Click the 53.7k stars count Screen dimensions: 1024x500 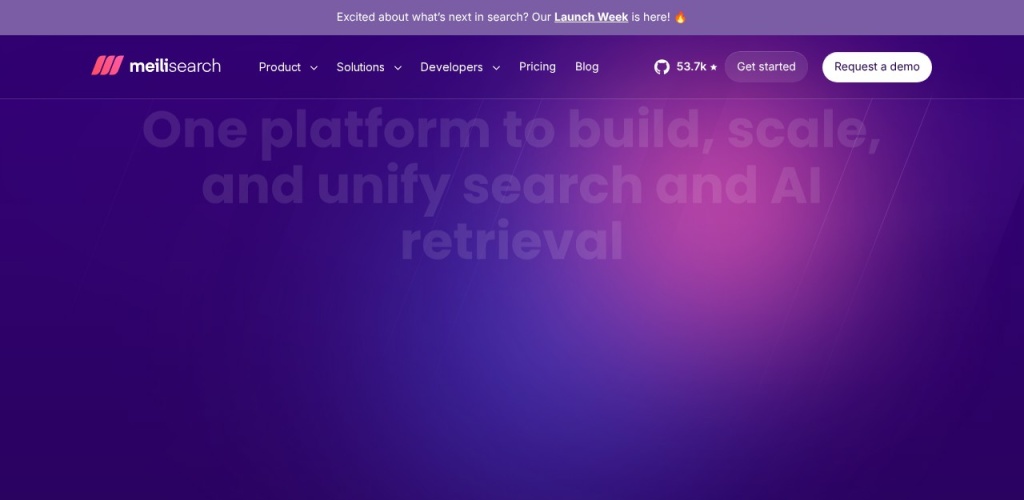pos(691,67)
